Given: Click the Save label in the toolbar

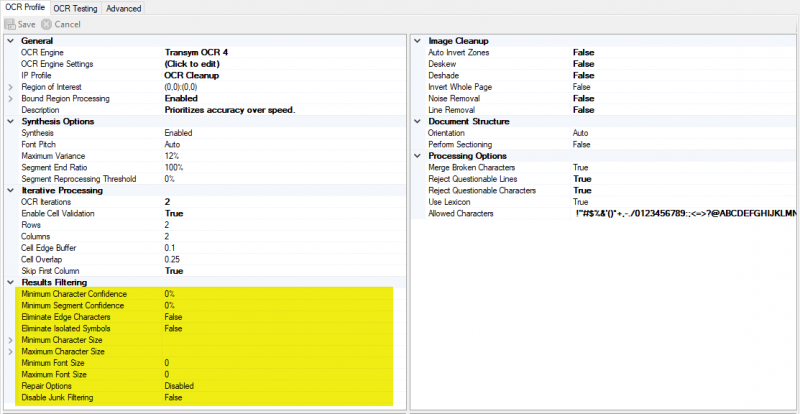Looking at the screenshot, I should point(27,24).
